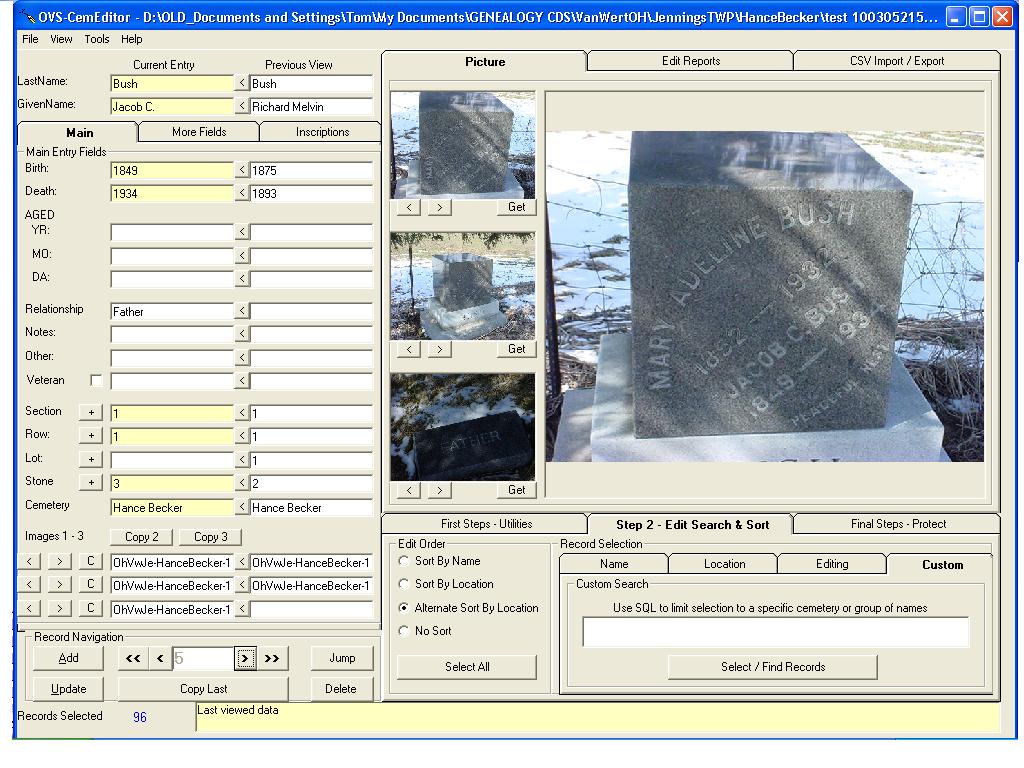Open Final Steps - Protect tab
This screenshot has height=768, width=1024.
coord(898,524)
